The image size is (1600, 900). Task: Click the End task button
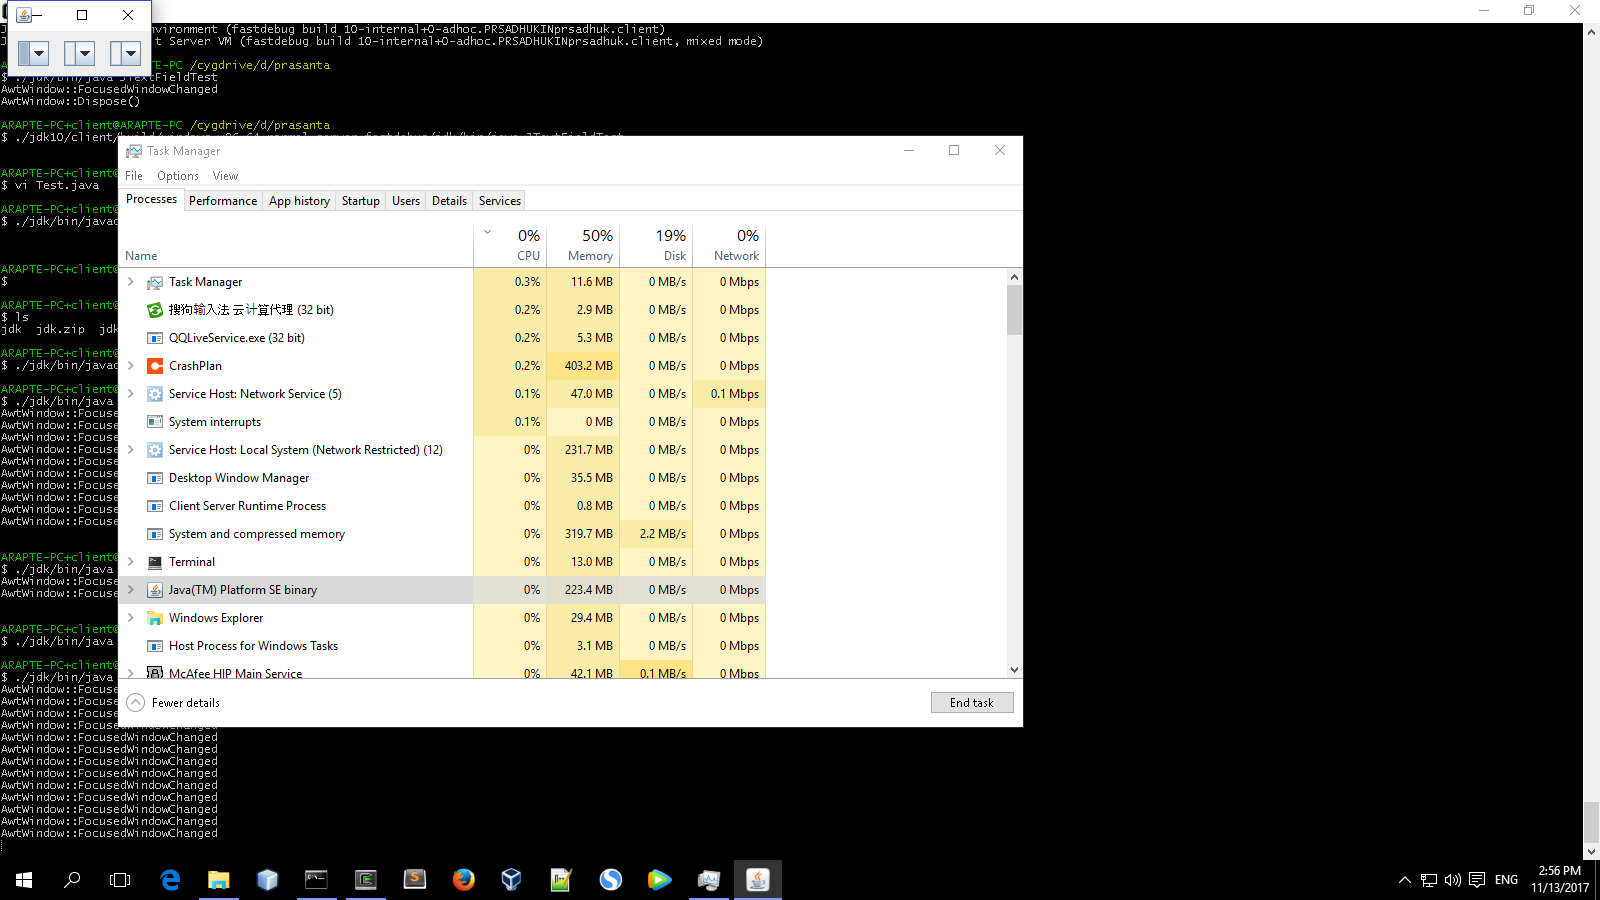(x=972, y=703)
